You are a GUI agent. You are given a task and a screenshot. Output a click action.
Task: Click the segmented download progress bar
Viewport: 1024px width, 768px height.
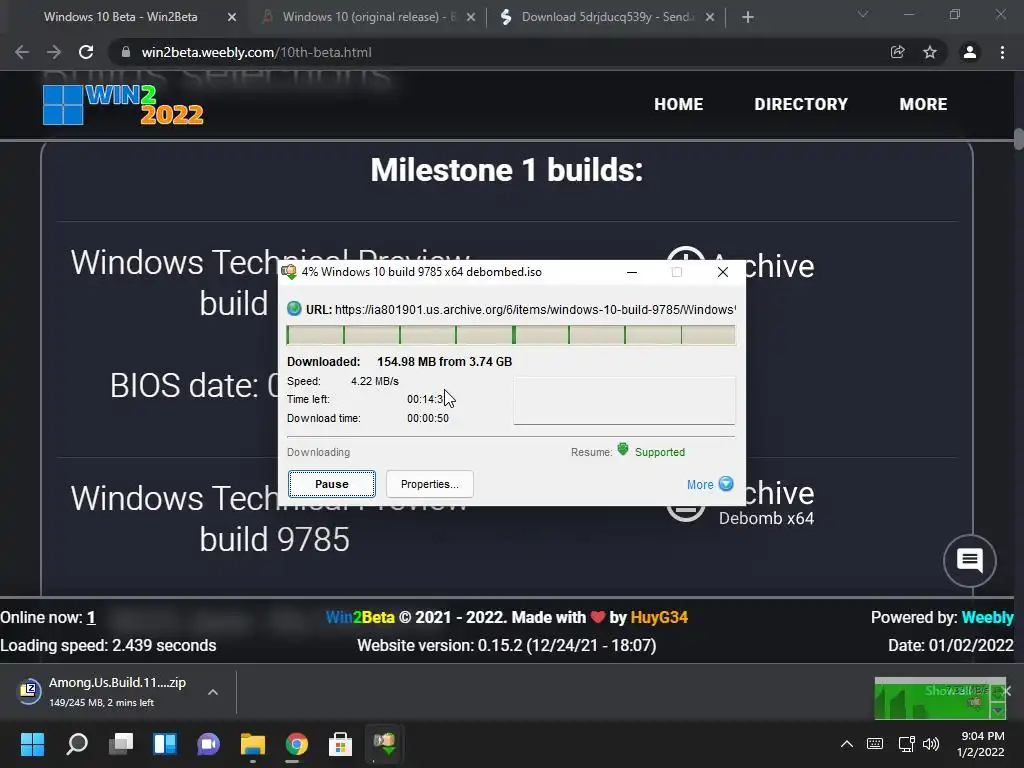coord(511,335)
